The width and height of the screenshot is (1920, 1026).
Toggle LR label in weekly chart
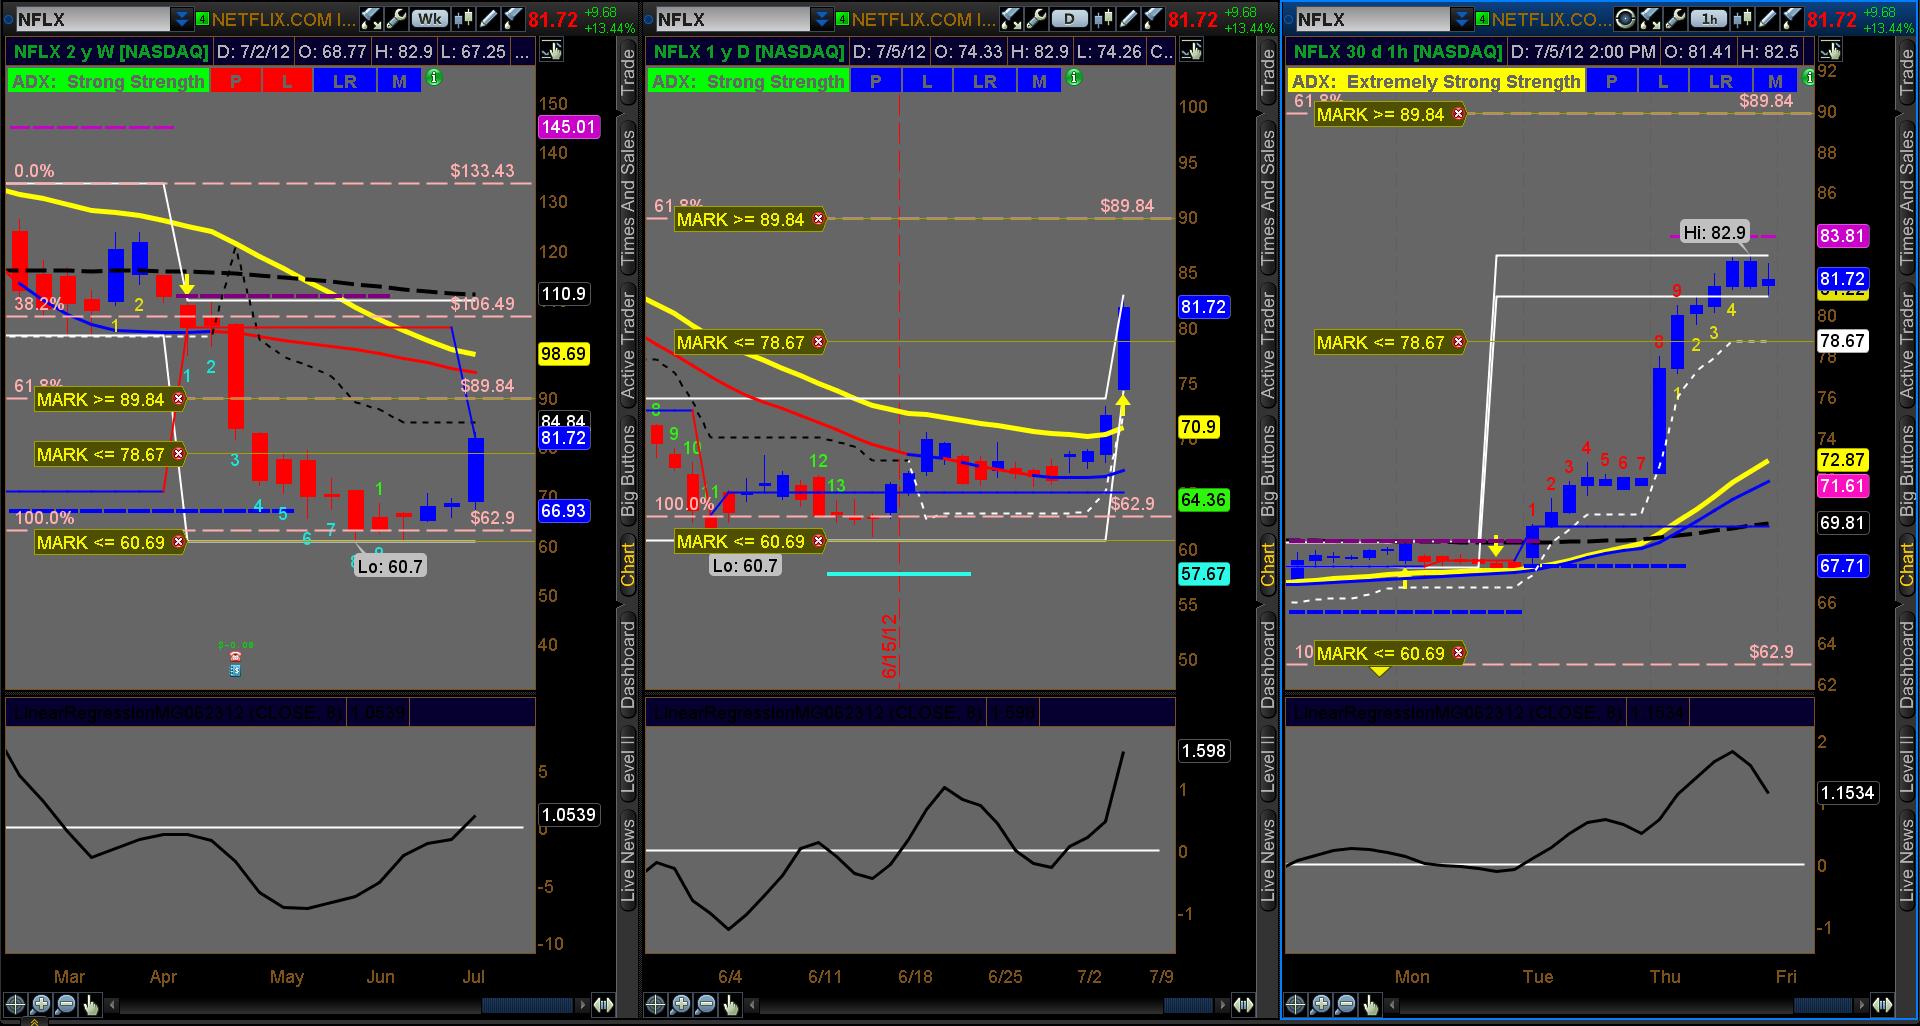point(345,81)
